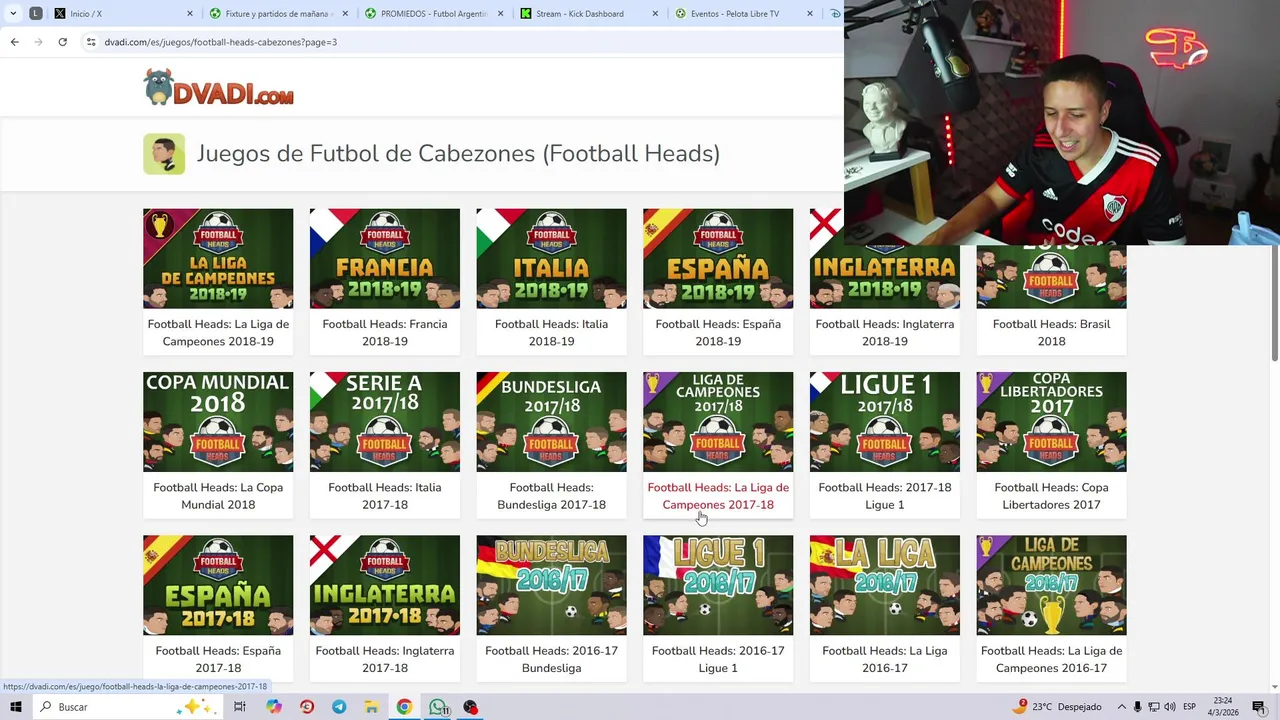Close the 'Eventos - Pelota Libre TV' tab
The width and height of the screenshot is (1280, 720).
click(x=811, y=14)
